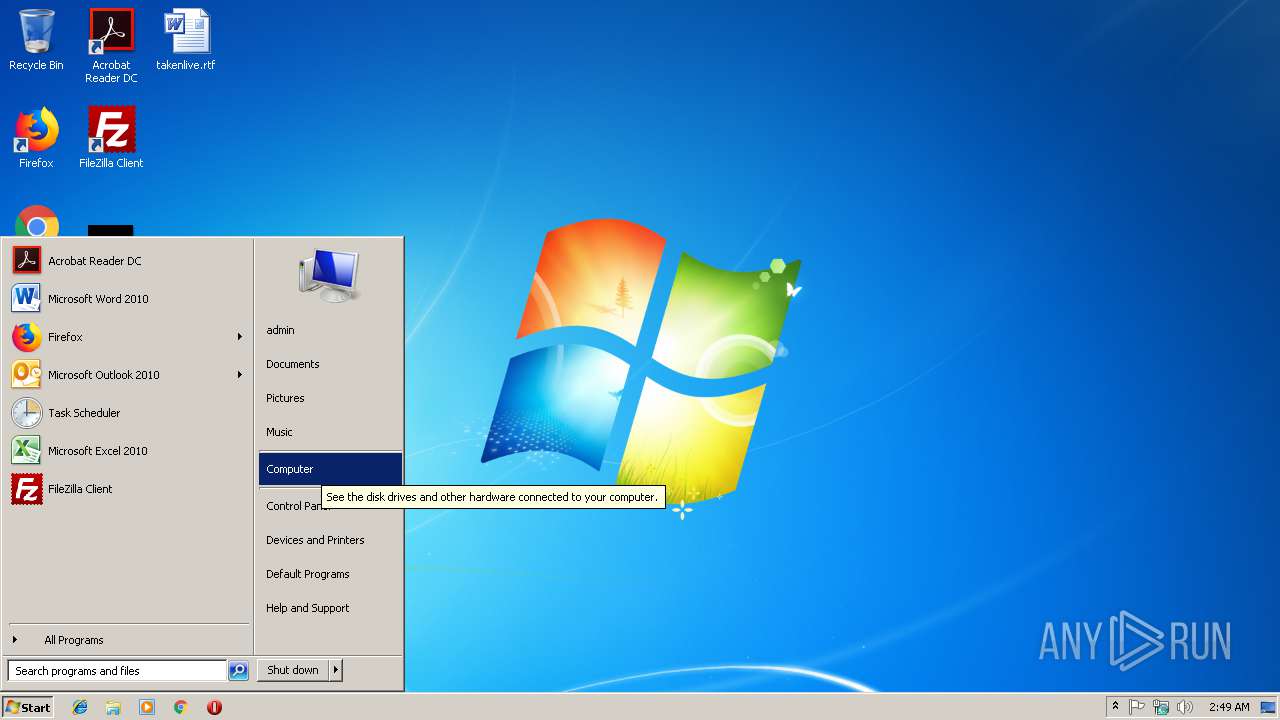Open Pictures from Start menu

pyautogui.click(x=285, y=398)
